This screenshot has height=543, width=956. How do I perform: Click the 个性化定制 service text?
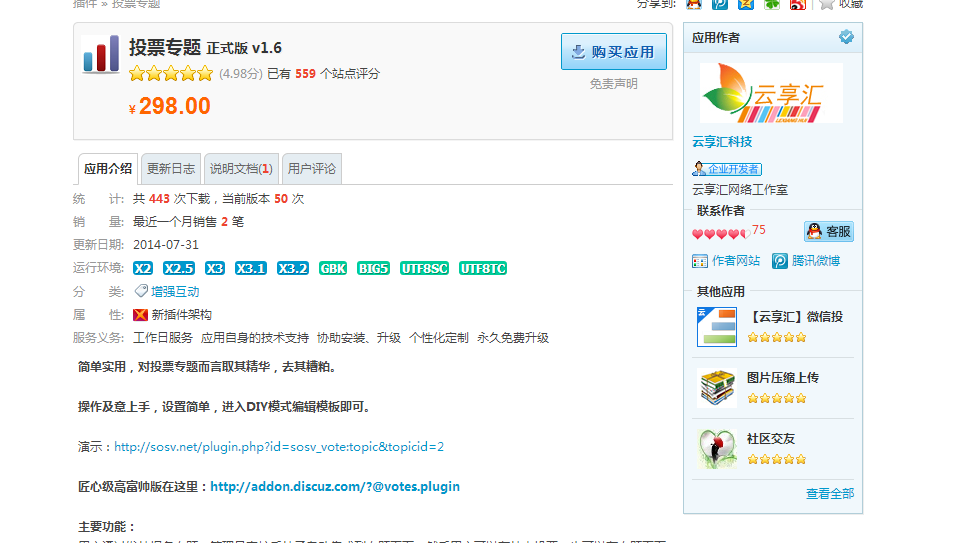point(438,338)
